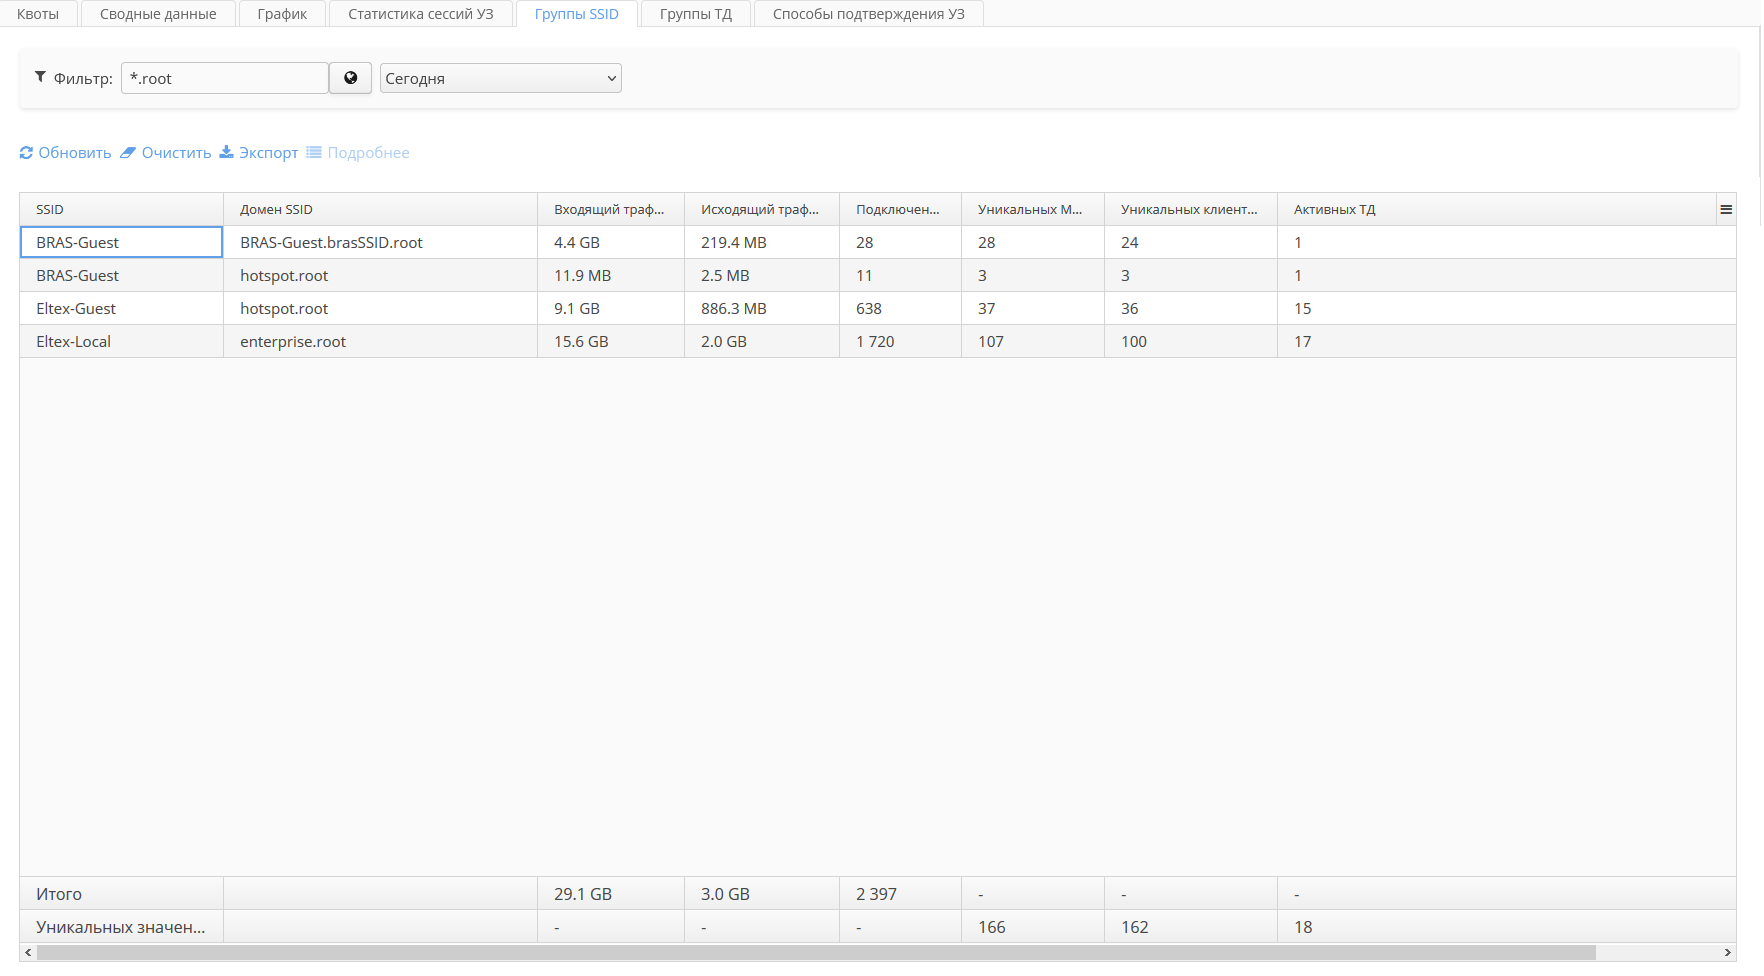Open Статистика сессий УЗ tab
Image resolution: width=1764 pixels, height=976 pixels.
coord(420,14)
